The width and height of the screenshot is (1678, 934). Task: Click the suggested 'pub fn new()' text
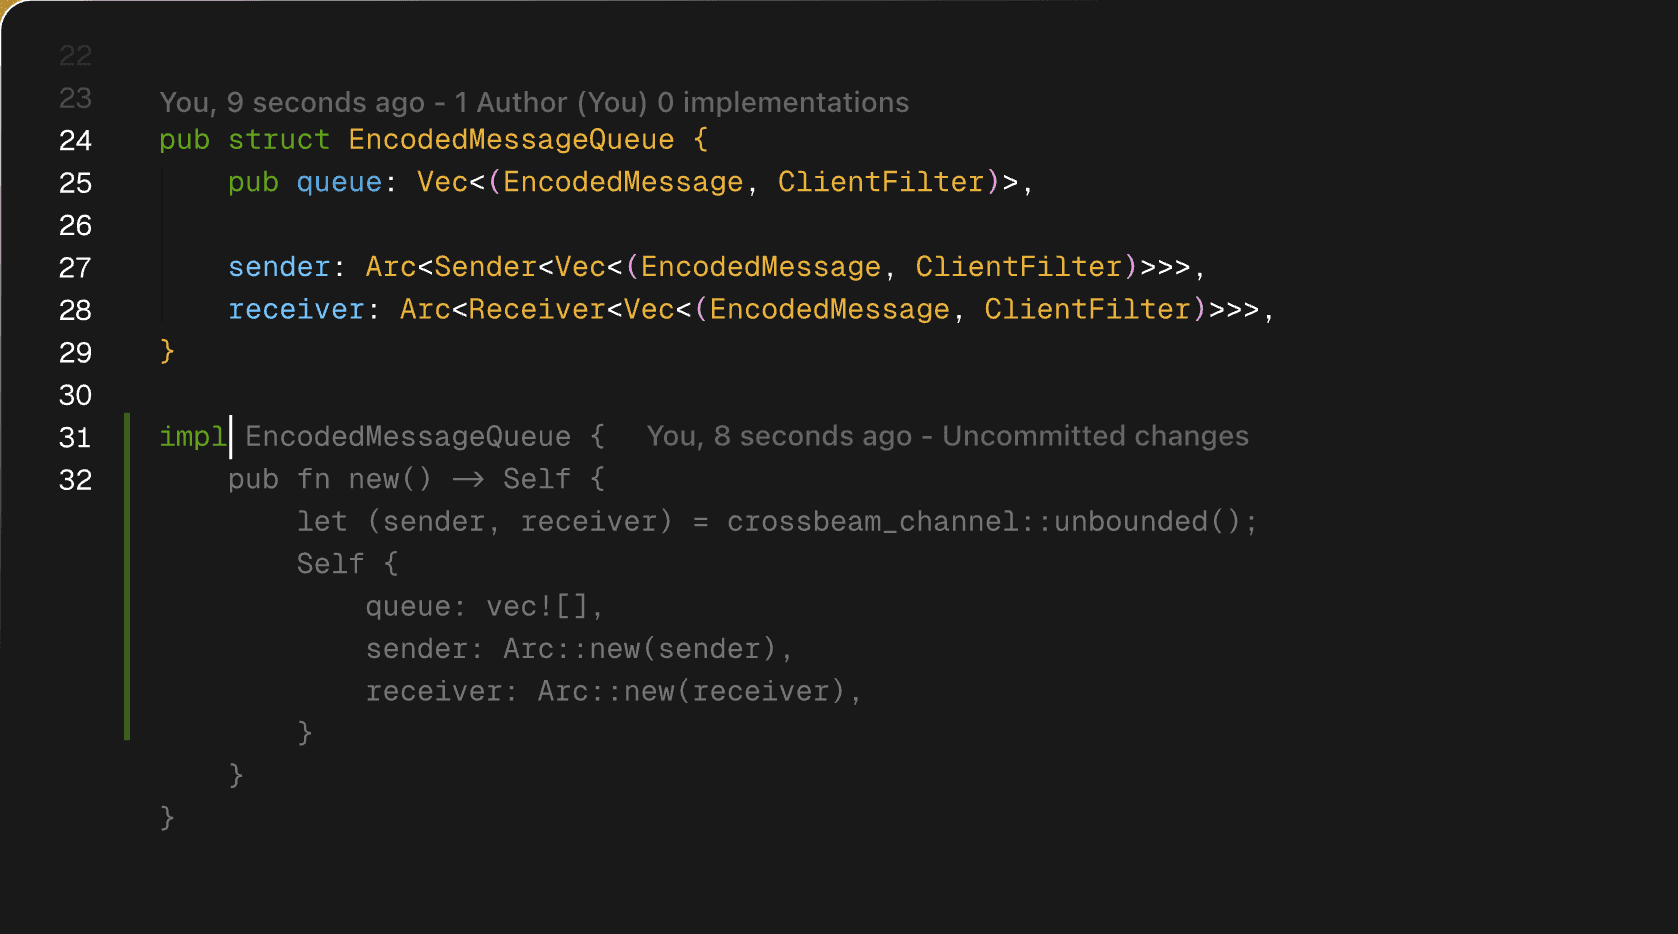[x=330, y=479]
